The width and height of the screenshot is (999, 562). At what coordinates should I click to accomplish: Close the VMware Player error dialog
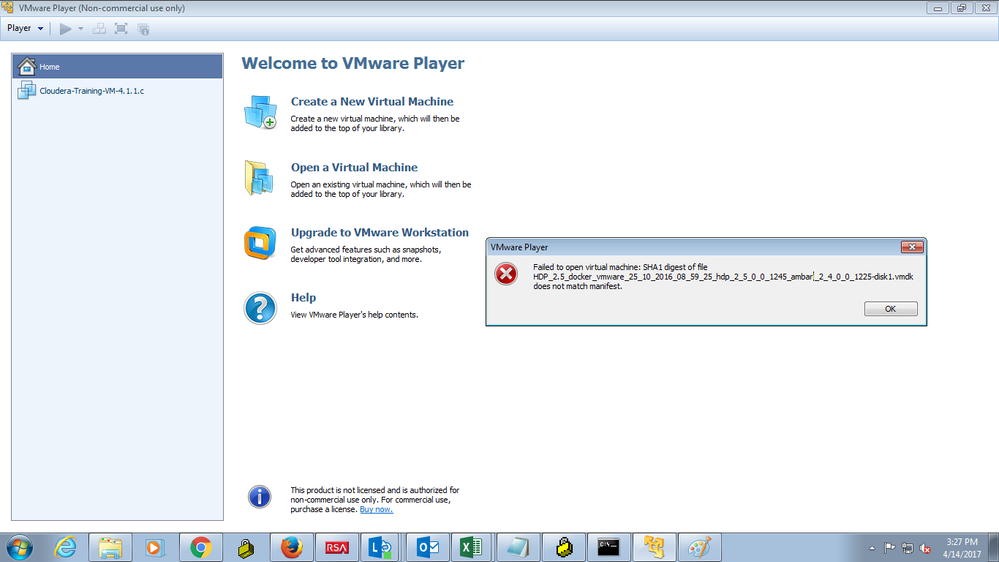pos(912,247)
